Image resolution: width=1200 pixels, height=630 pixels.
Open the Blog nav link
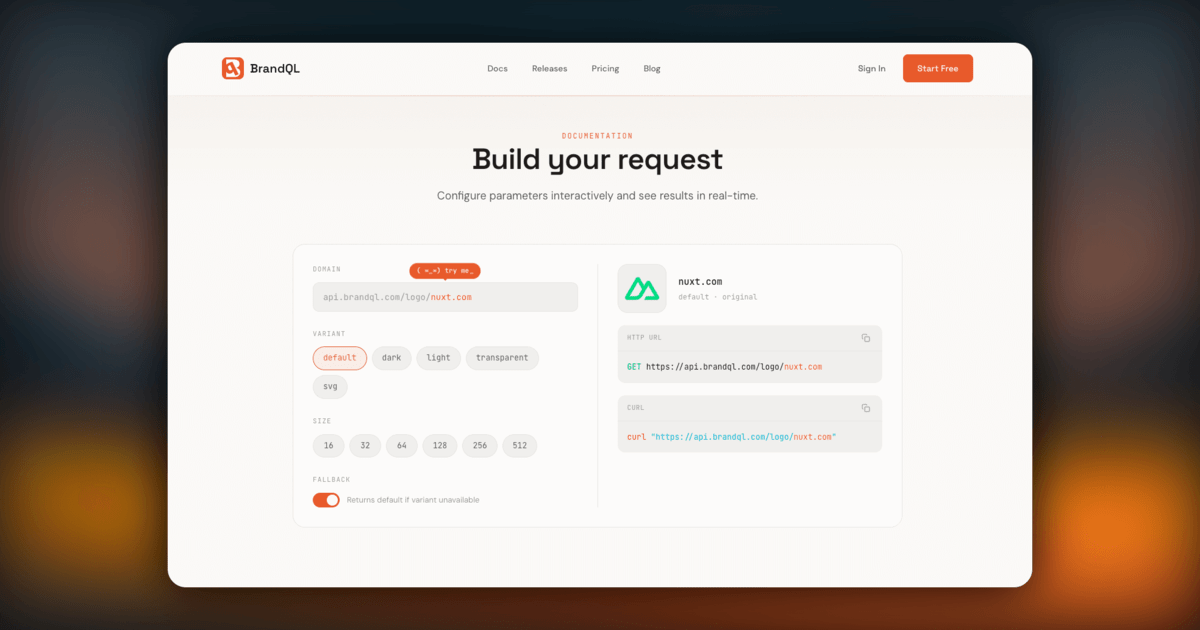tap(652, 69)
